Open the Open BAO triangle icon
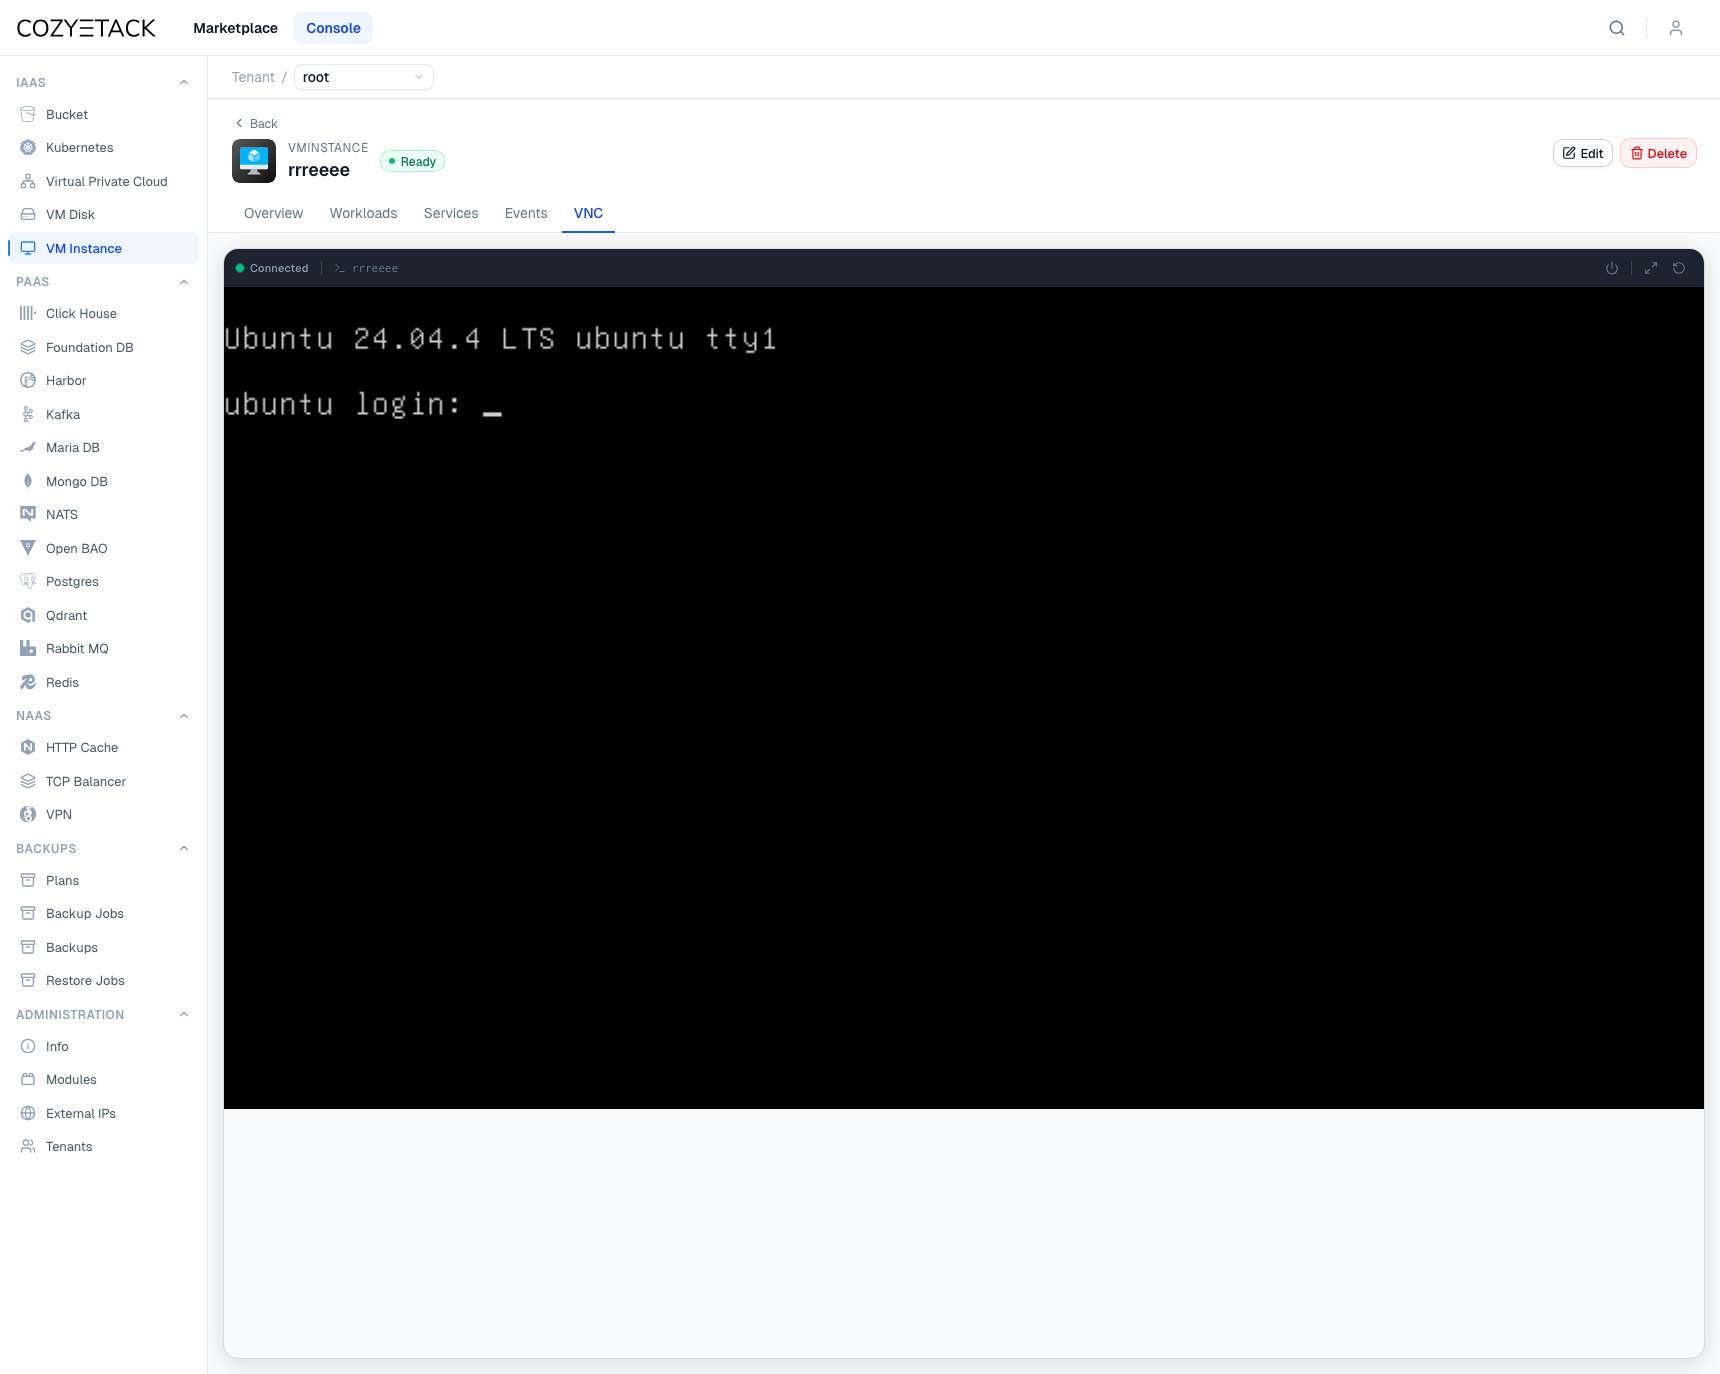Viewport: 1720px width, 1374px height. coord(28,548)
